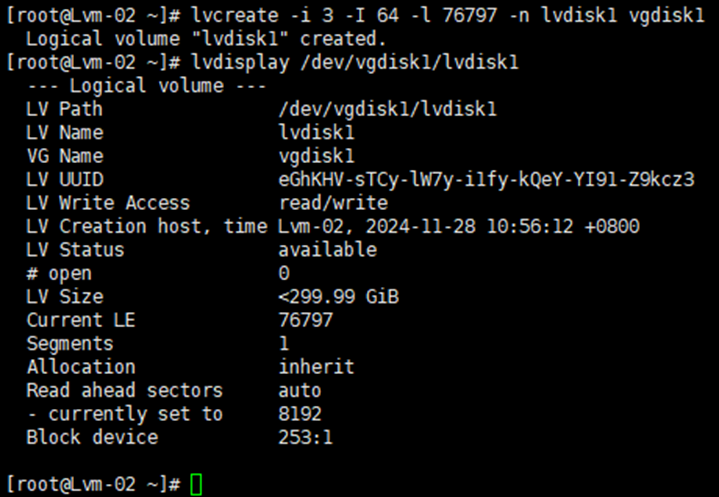Click the Read ahead sectors value 'auto'
The height and width of the screenshot is (497, 719).
300,390
